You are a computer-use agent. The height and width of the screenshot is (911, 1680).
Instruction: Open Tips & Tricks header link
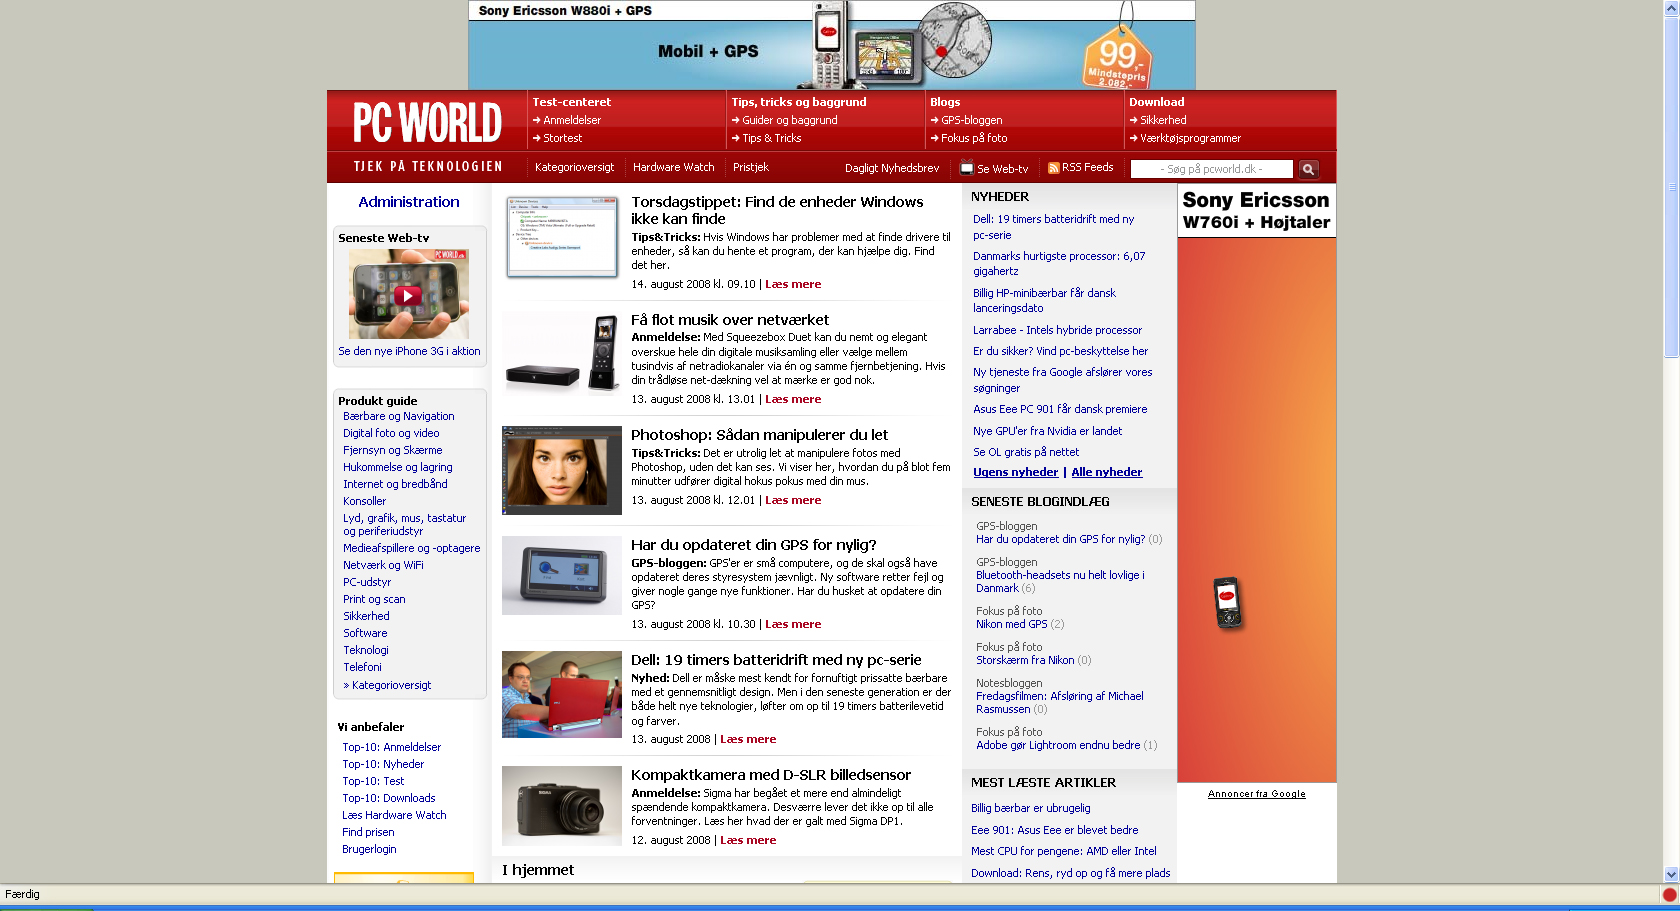coord(772,138)
